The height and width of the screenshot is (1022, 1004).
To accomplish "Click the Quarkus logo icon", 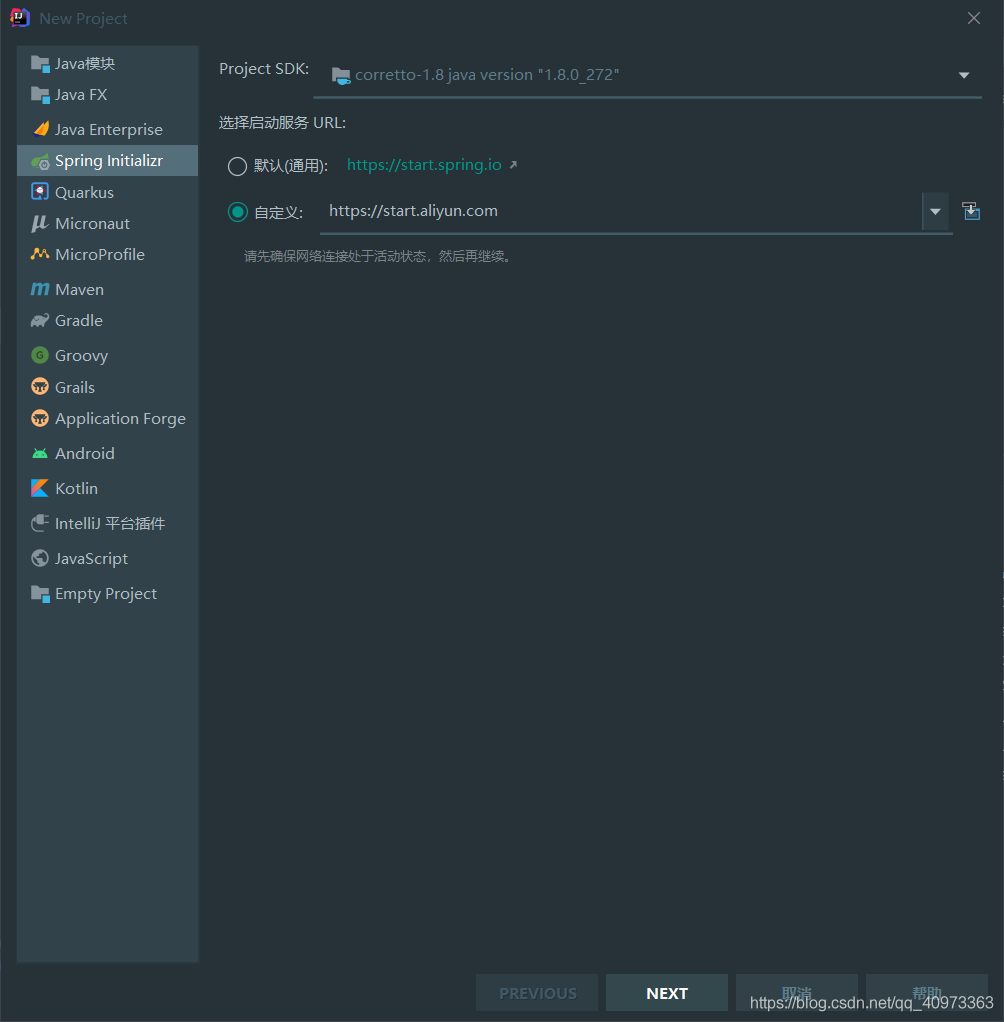I will click(40, 192).
